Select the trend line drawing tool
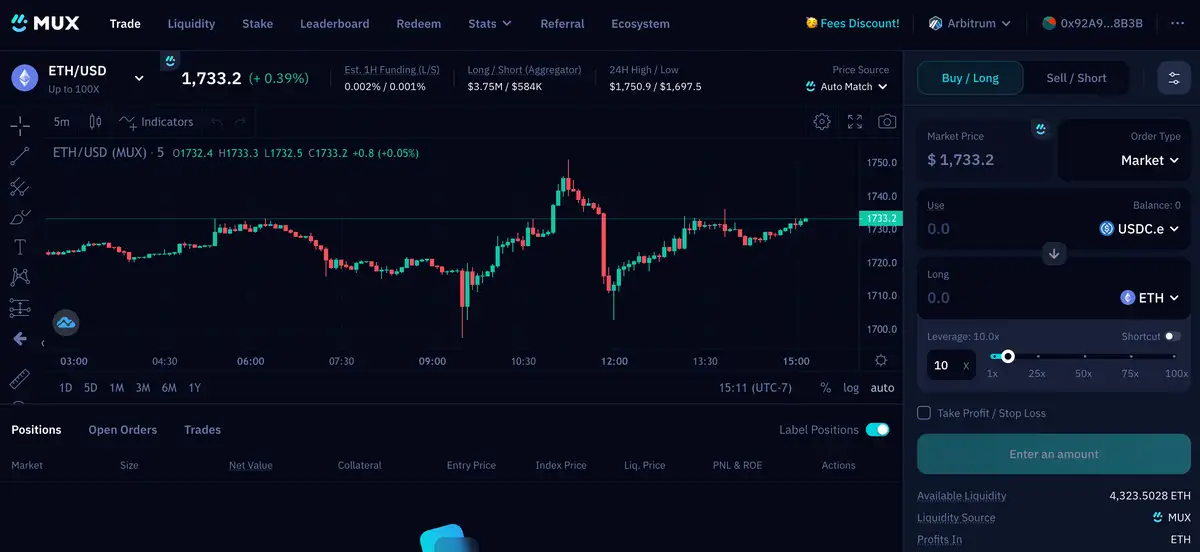 (20, 156)
